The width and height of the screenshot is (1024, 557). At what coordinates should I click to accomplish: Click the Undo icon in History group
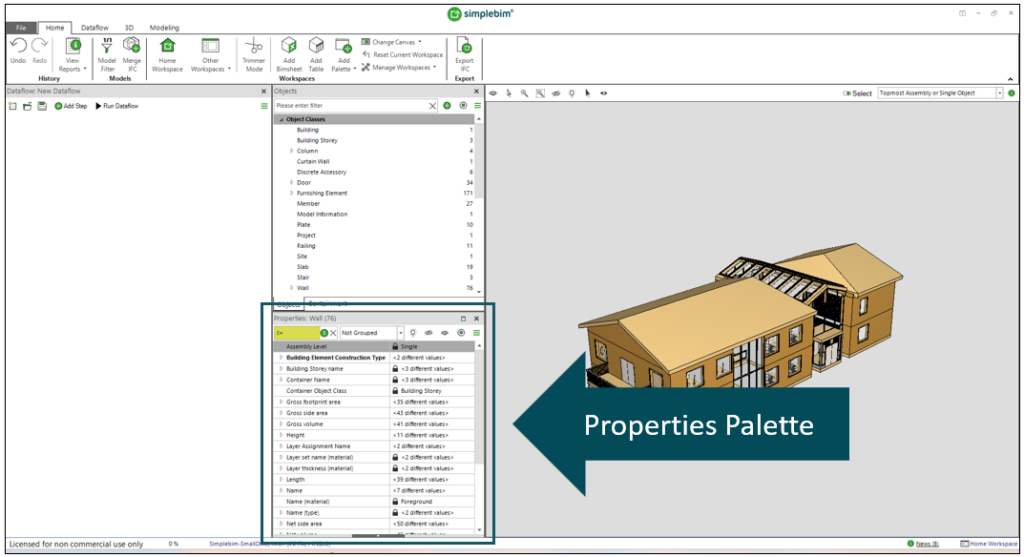18,46
